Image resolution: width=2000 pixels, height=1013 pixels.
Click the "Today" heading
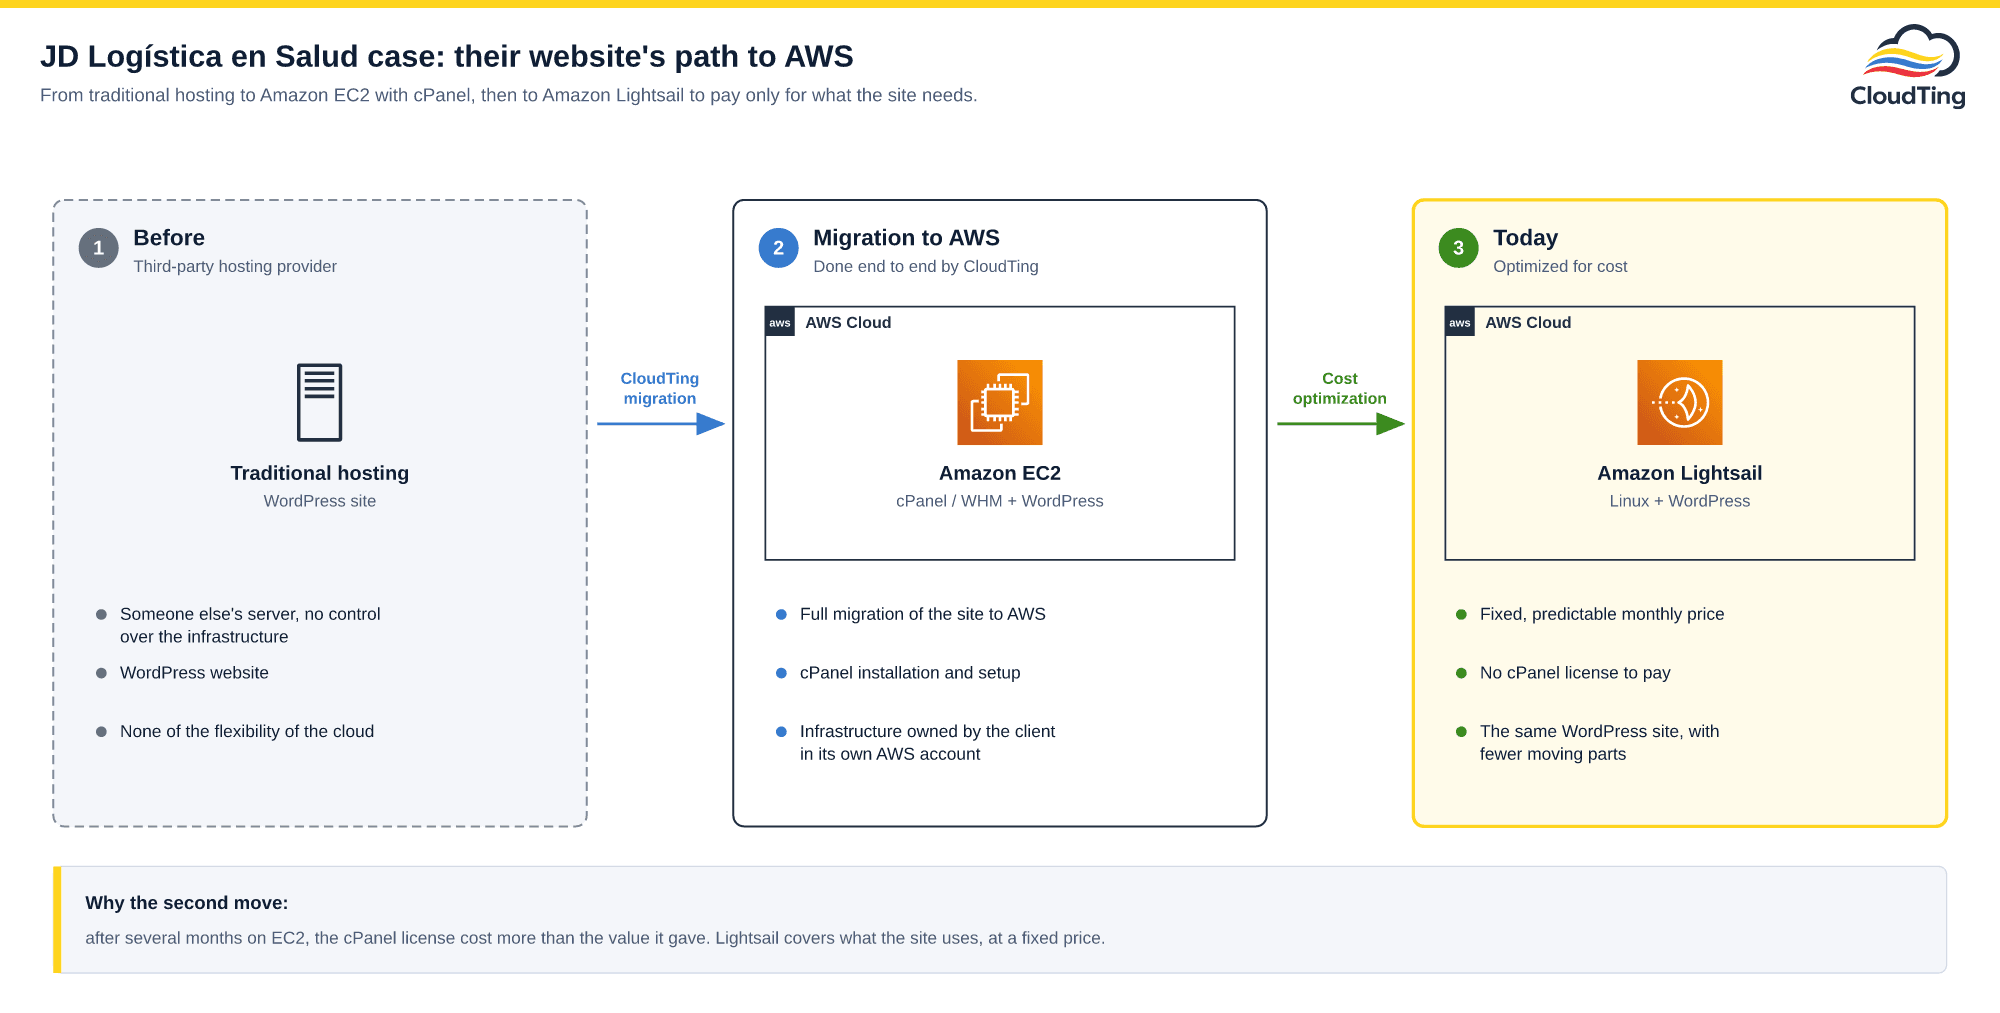coord(1525,238)
